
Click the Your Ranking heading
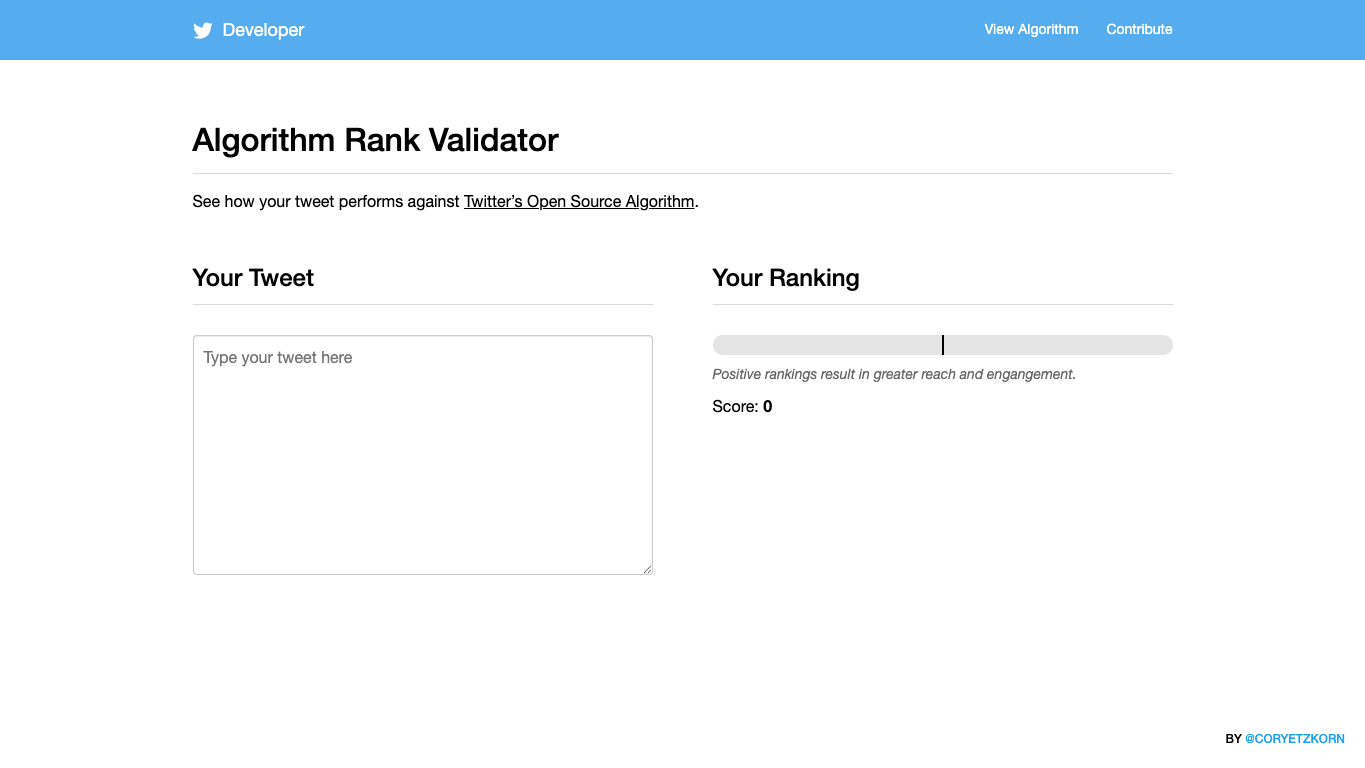pos(786,278)
